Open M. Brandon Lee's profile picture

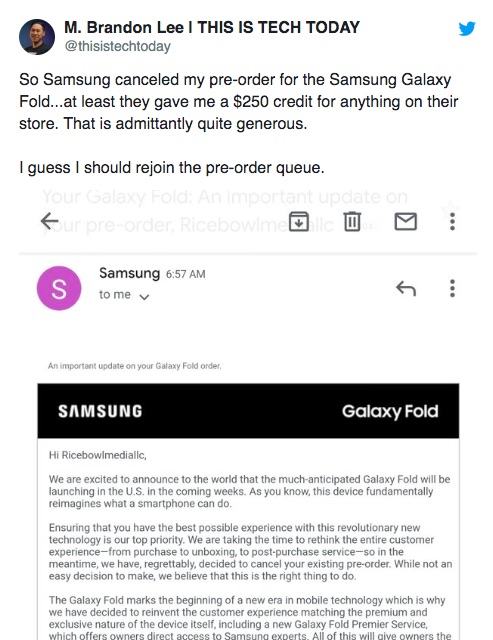pos(37,37)
